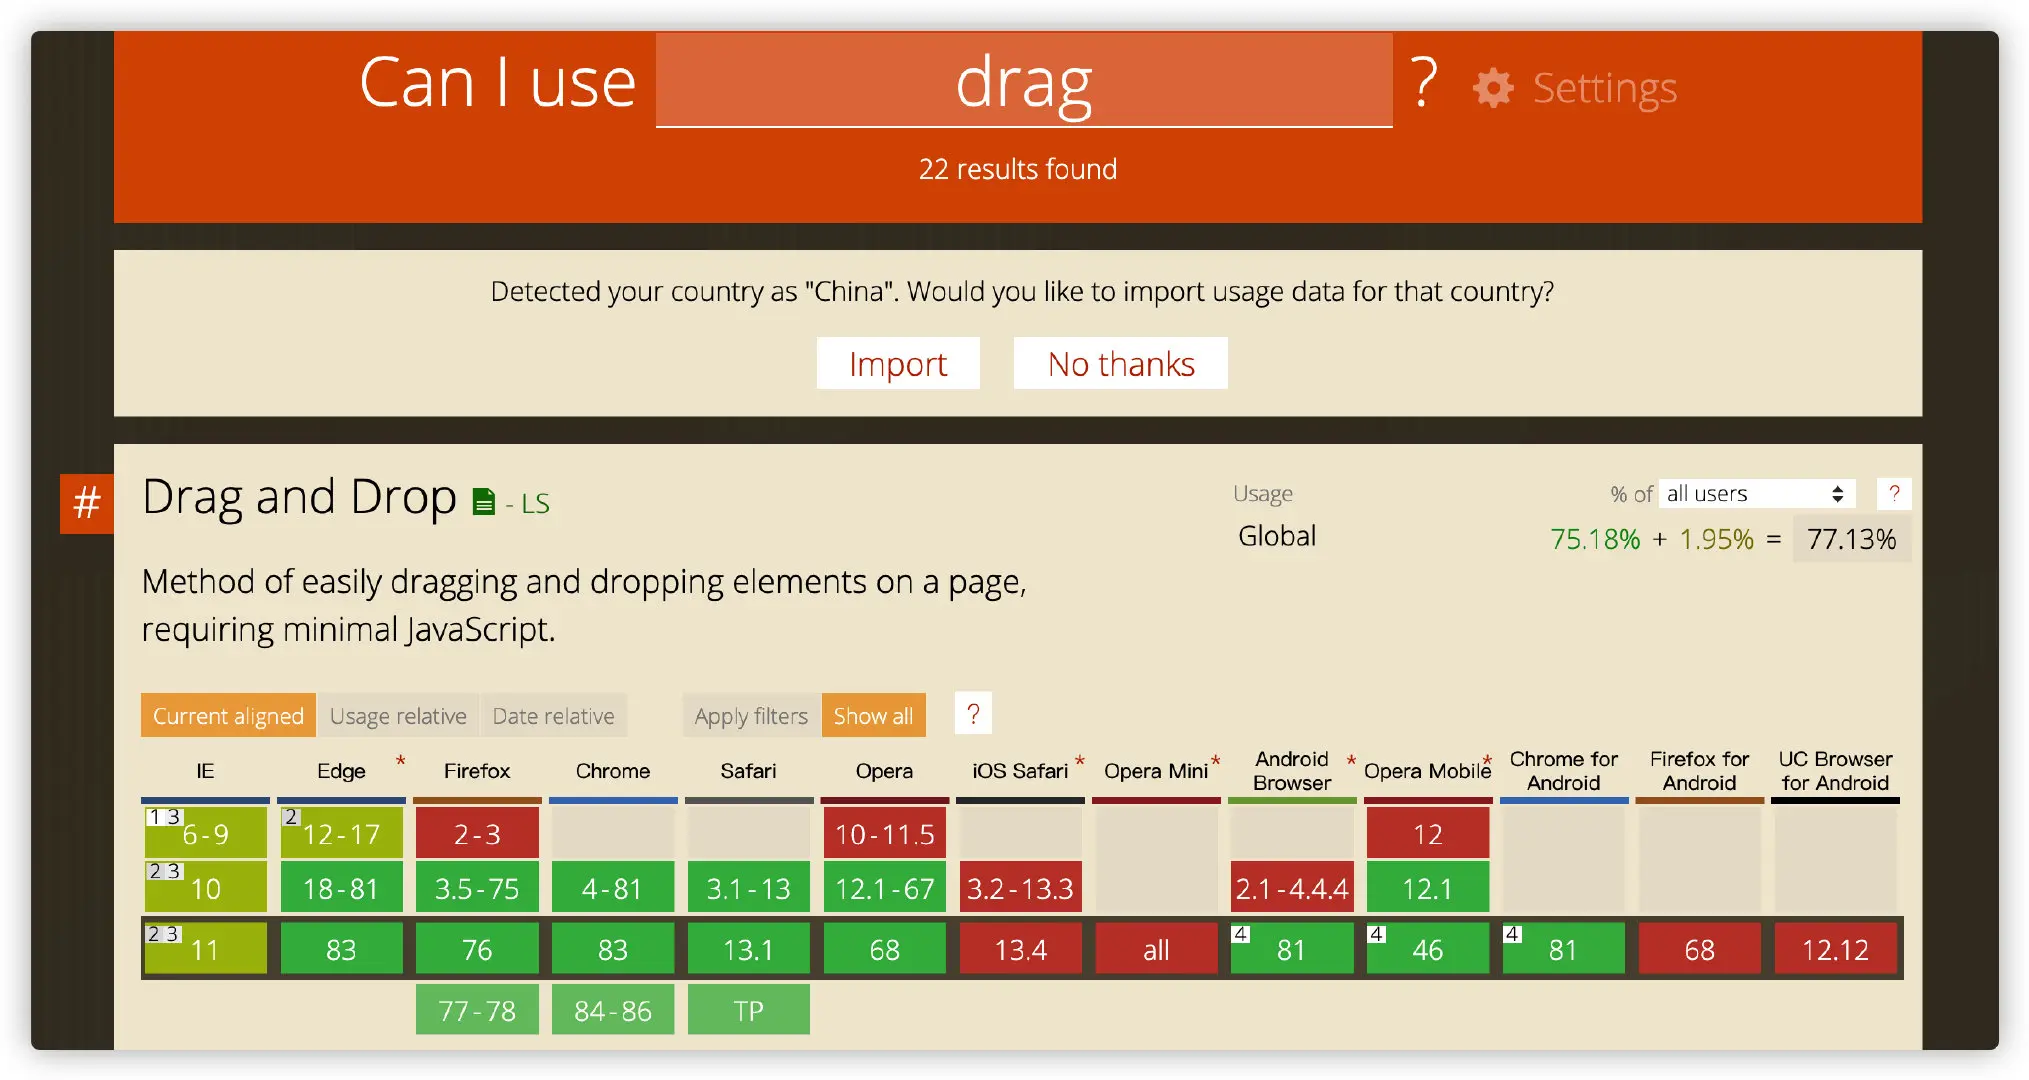Click the red Opera Mini all cell
2029x1080 pixels.
1156,949
